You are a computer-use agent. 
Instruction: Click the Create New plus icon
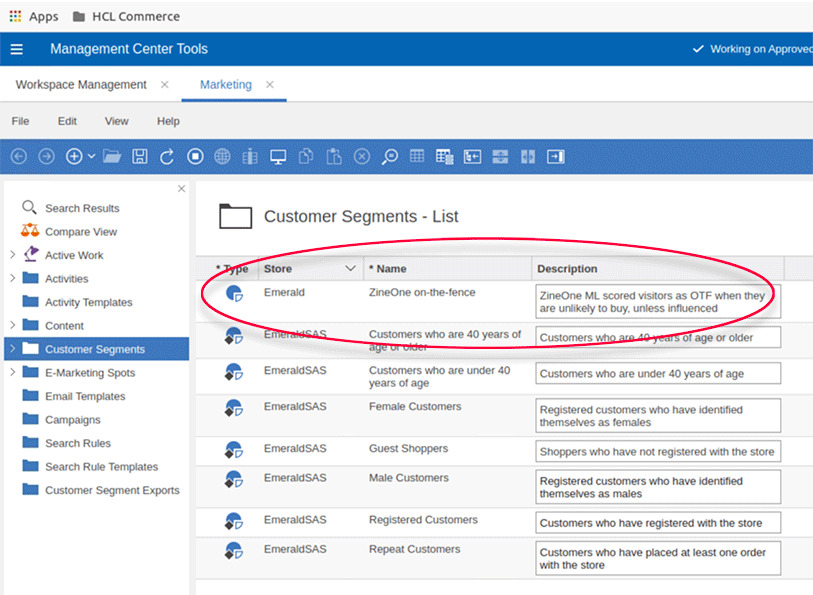tap(74, 157)
